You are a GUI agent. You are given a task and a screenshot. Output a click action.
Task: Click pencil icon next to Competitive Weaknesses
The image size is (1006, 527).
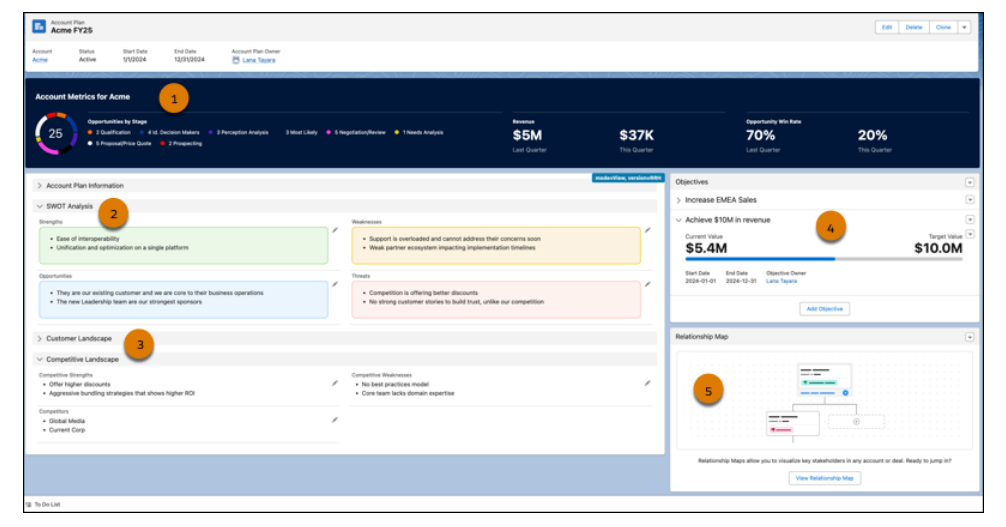(x=648, y=382)
